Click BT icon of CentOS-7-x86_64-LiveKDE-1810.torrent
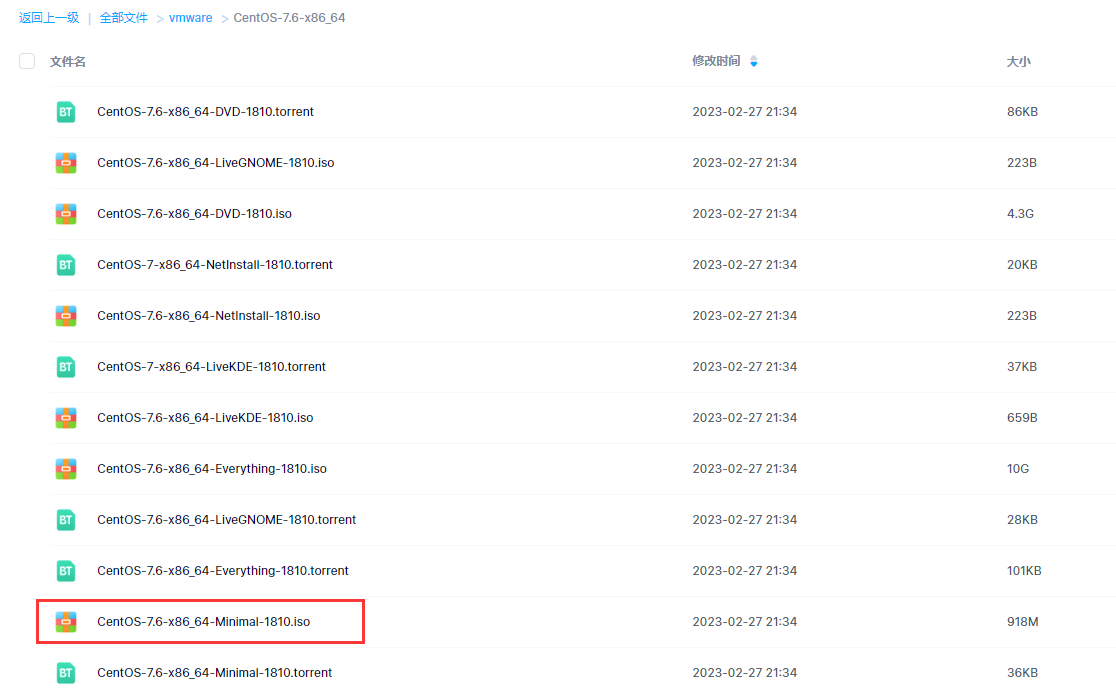This screenshot has width=1116, height=692. pyautogui.click(x=66, y=367)
